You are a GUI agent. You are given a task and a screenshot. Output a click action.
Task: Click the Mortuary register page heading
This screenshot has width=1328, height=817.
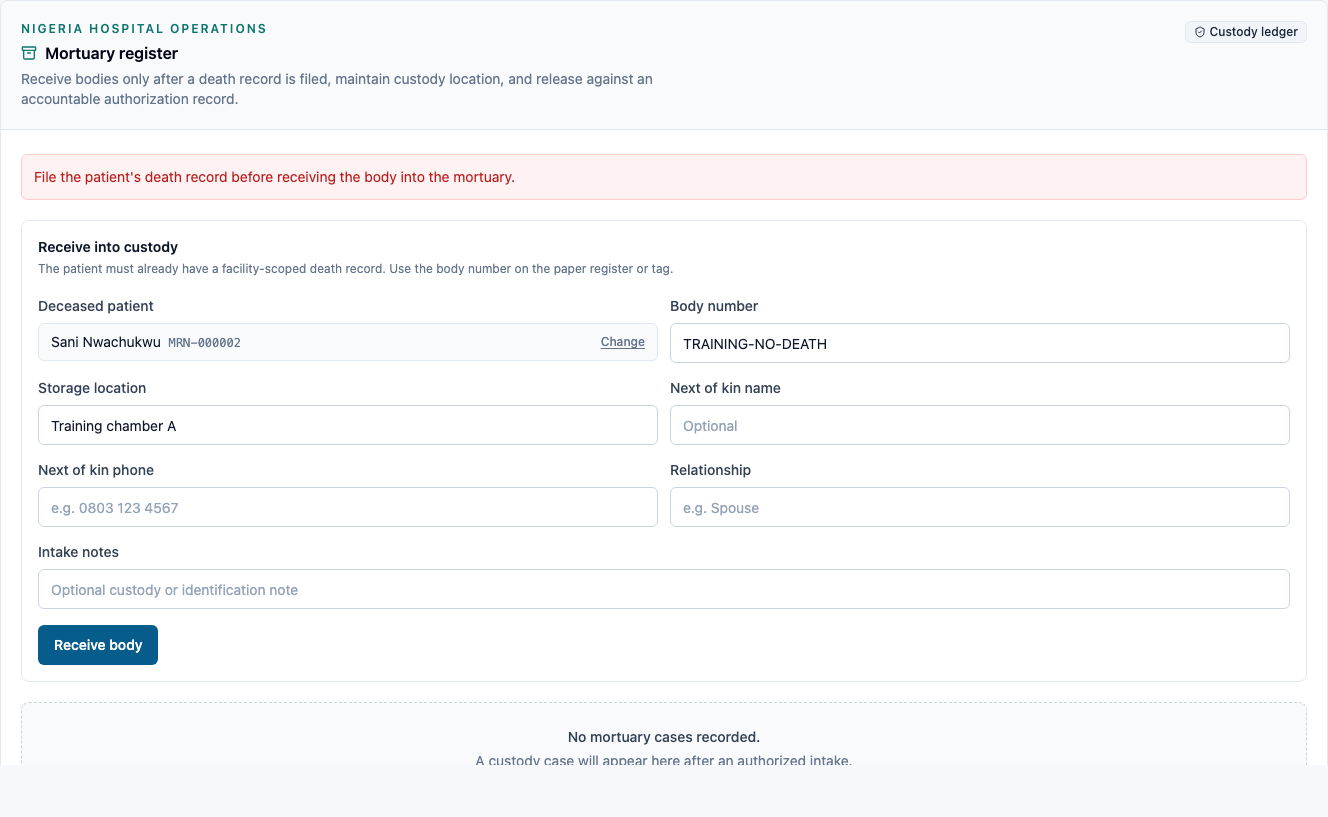(x=111, y=53)
